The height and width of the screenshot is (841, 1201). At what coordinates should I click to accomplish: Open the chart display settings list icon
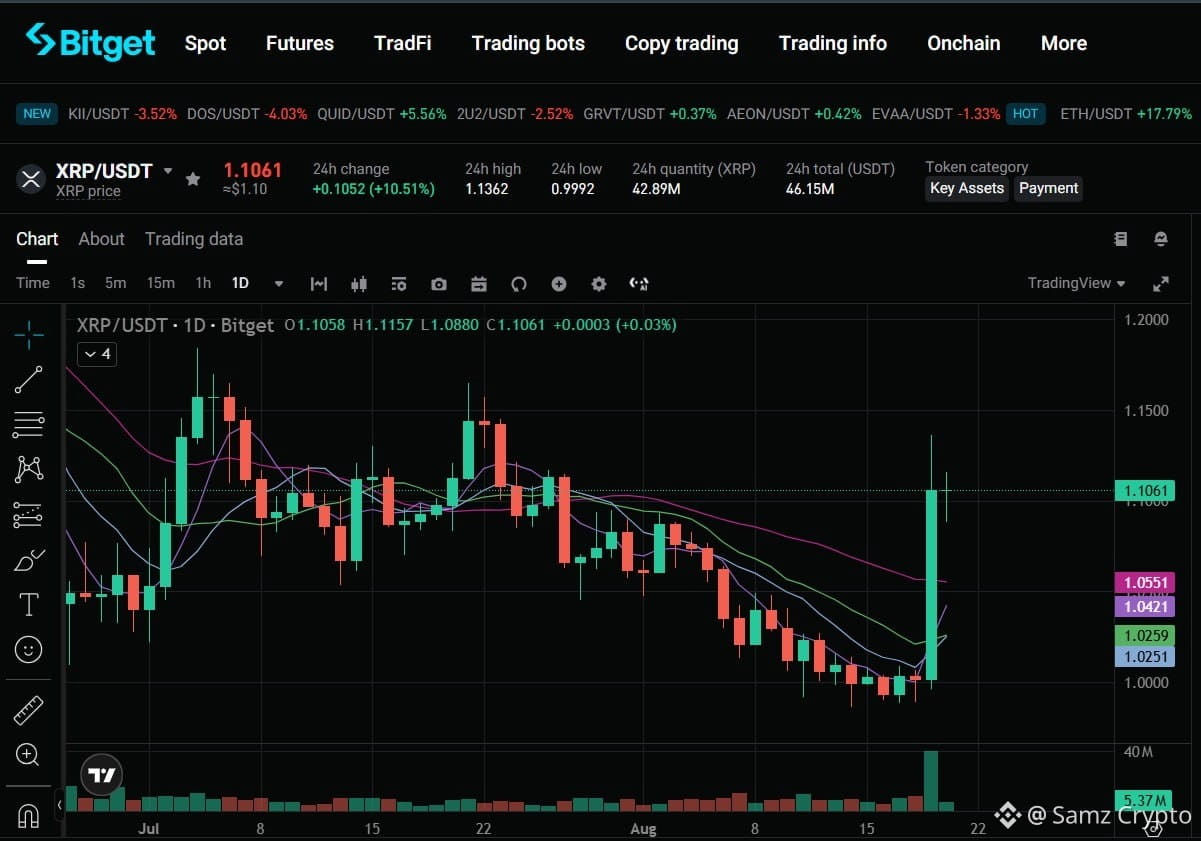pos(399,284)
